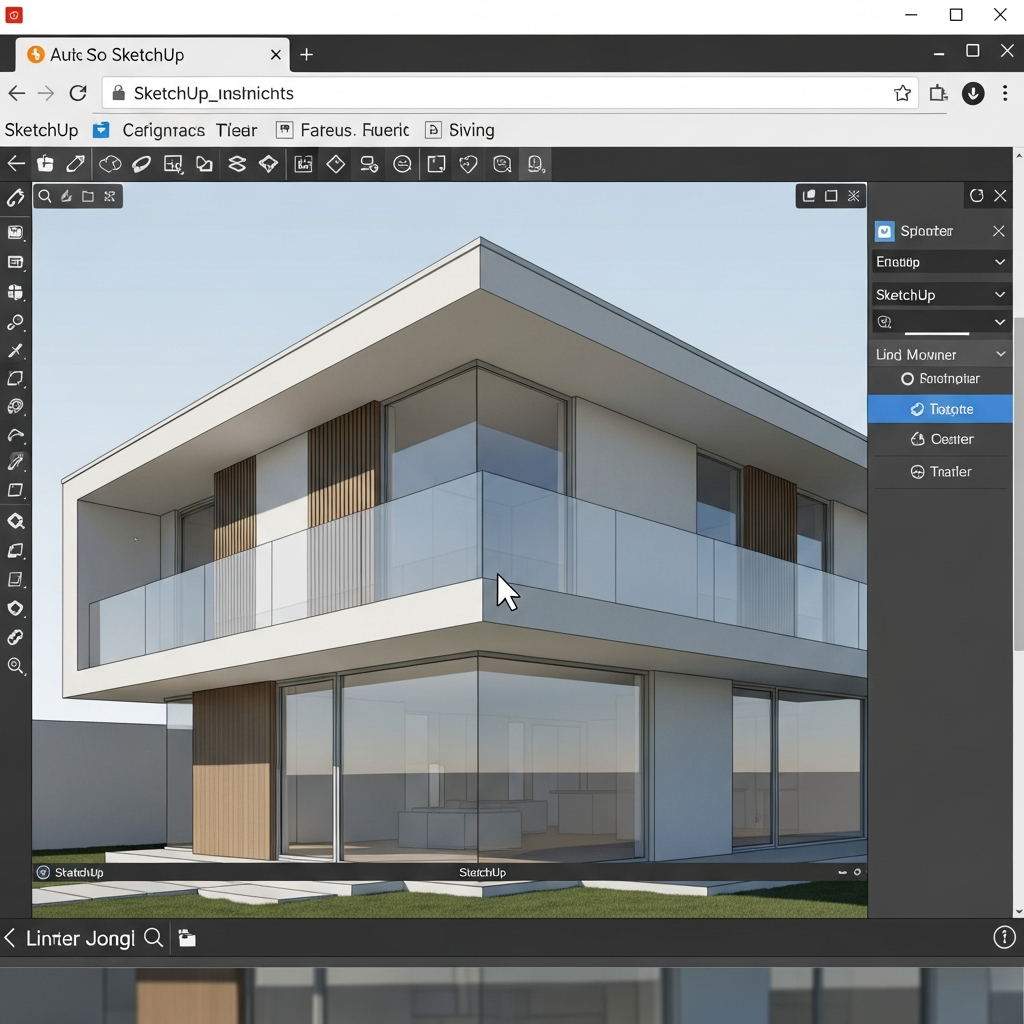
Task: Click the magnifier icon at viewport top-left
Action: pos(45,196)
